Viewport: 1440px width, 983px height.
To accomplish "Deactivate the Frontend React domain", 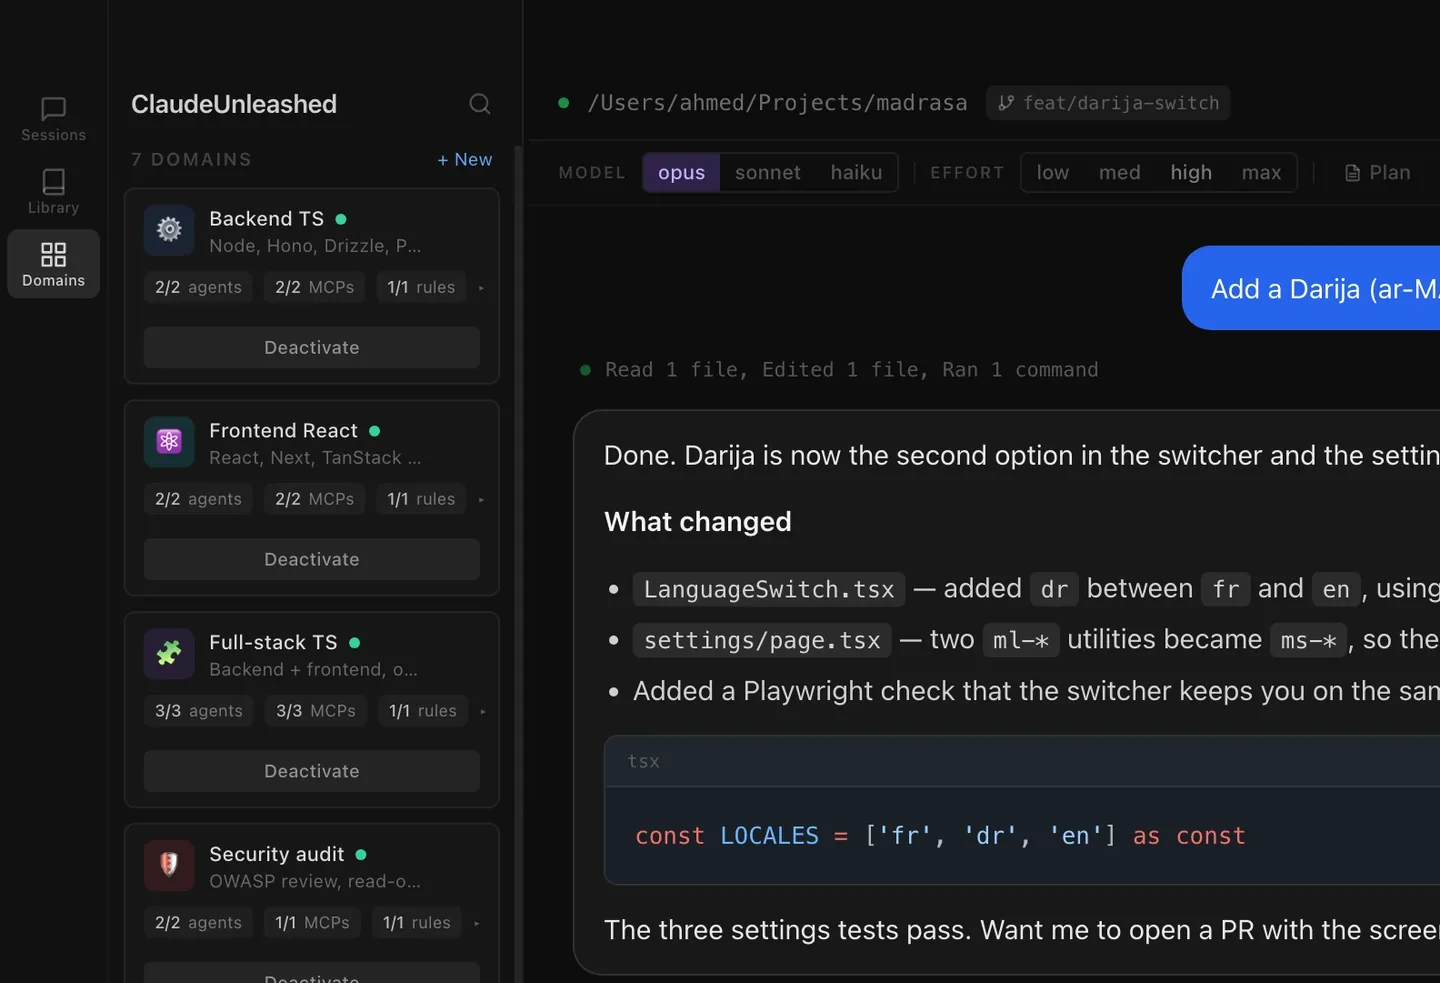I will tap(312, 559).
